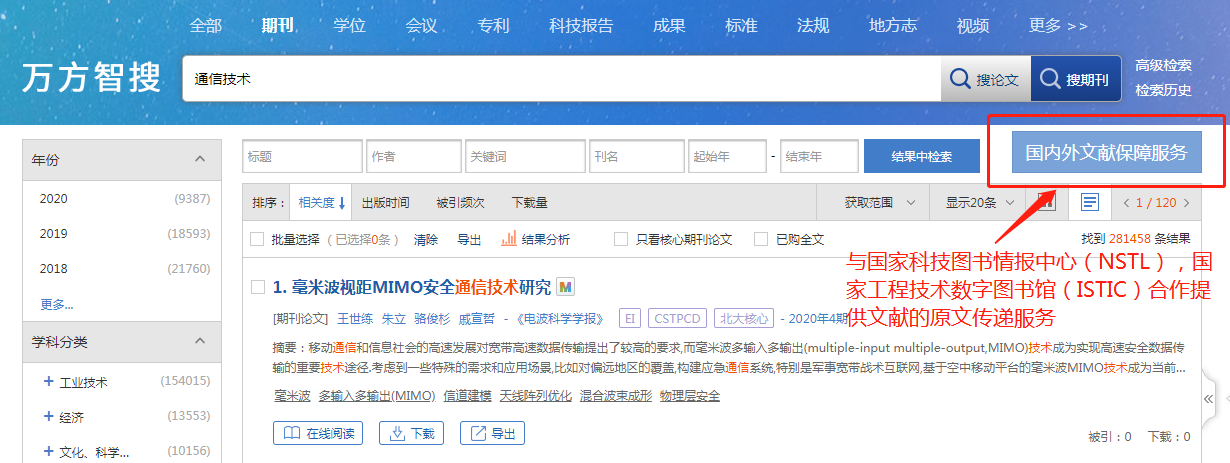Open the 高级检索 link
1230x463 pixels.
[x=1163, y=66]
